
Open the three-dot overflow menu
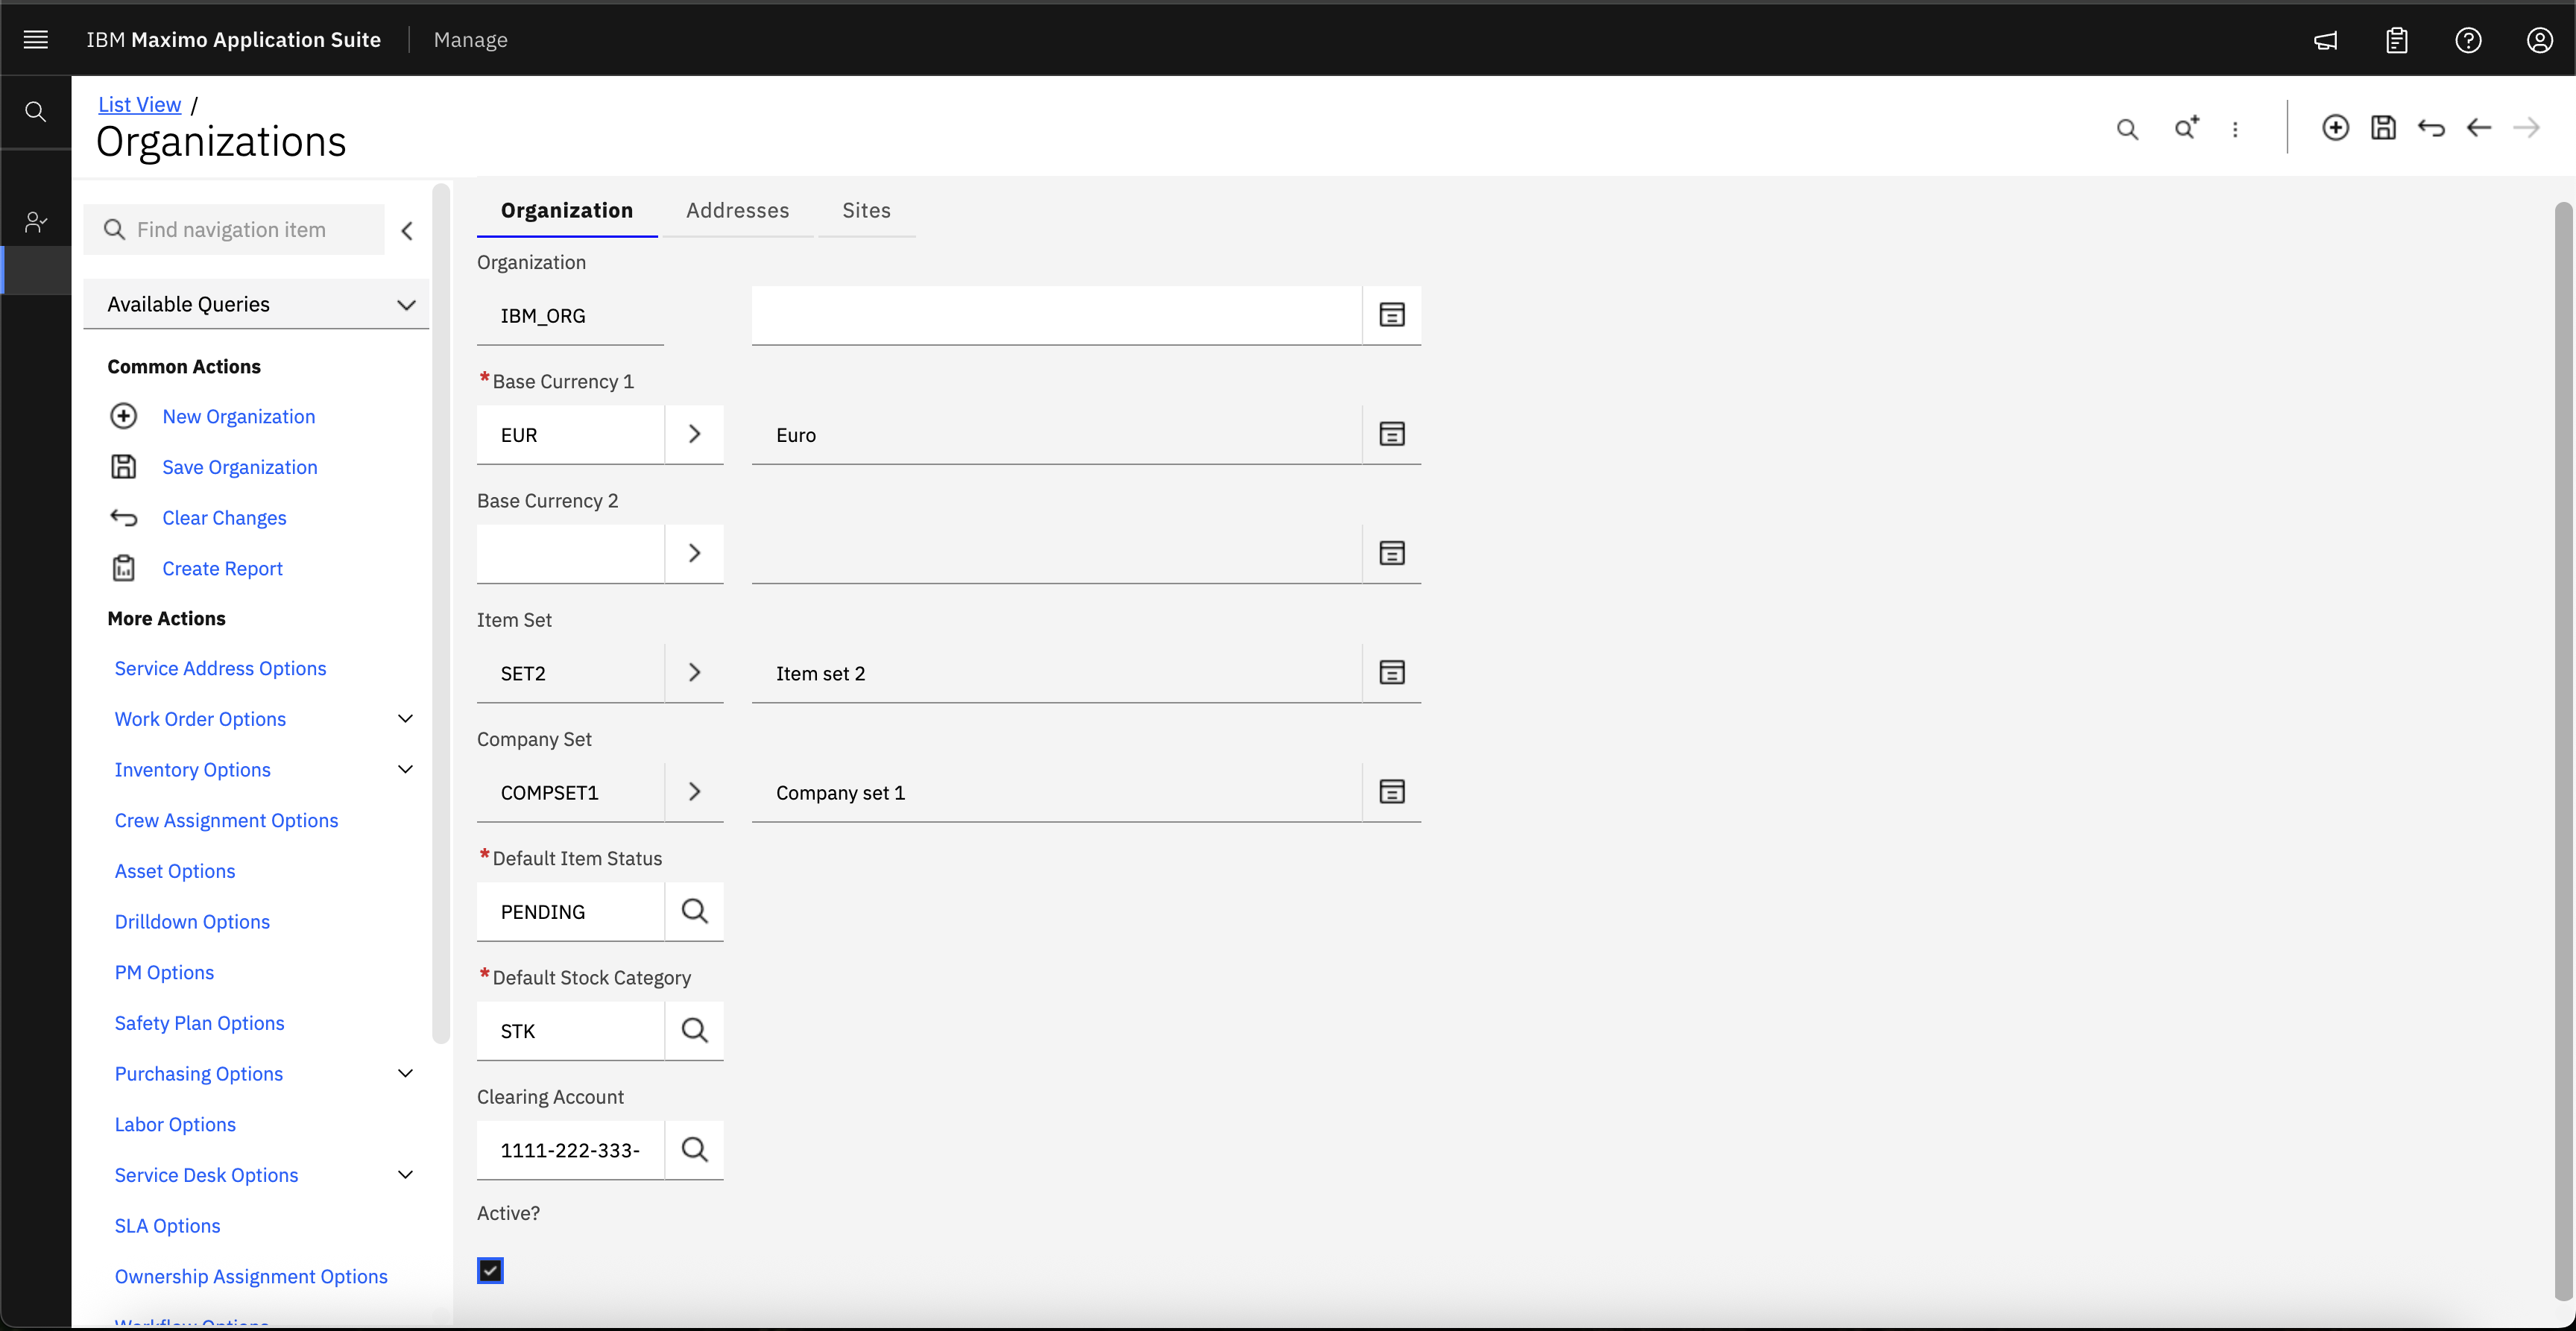tap(2235, 129)
